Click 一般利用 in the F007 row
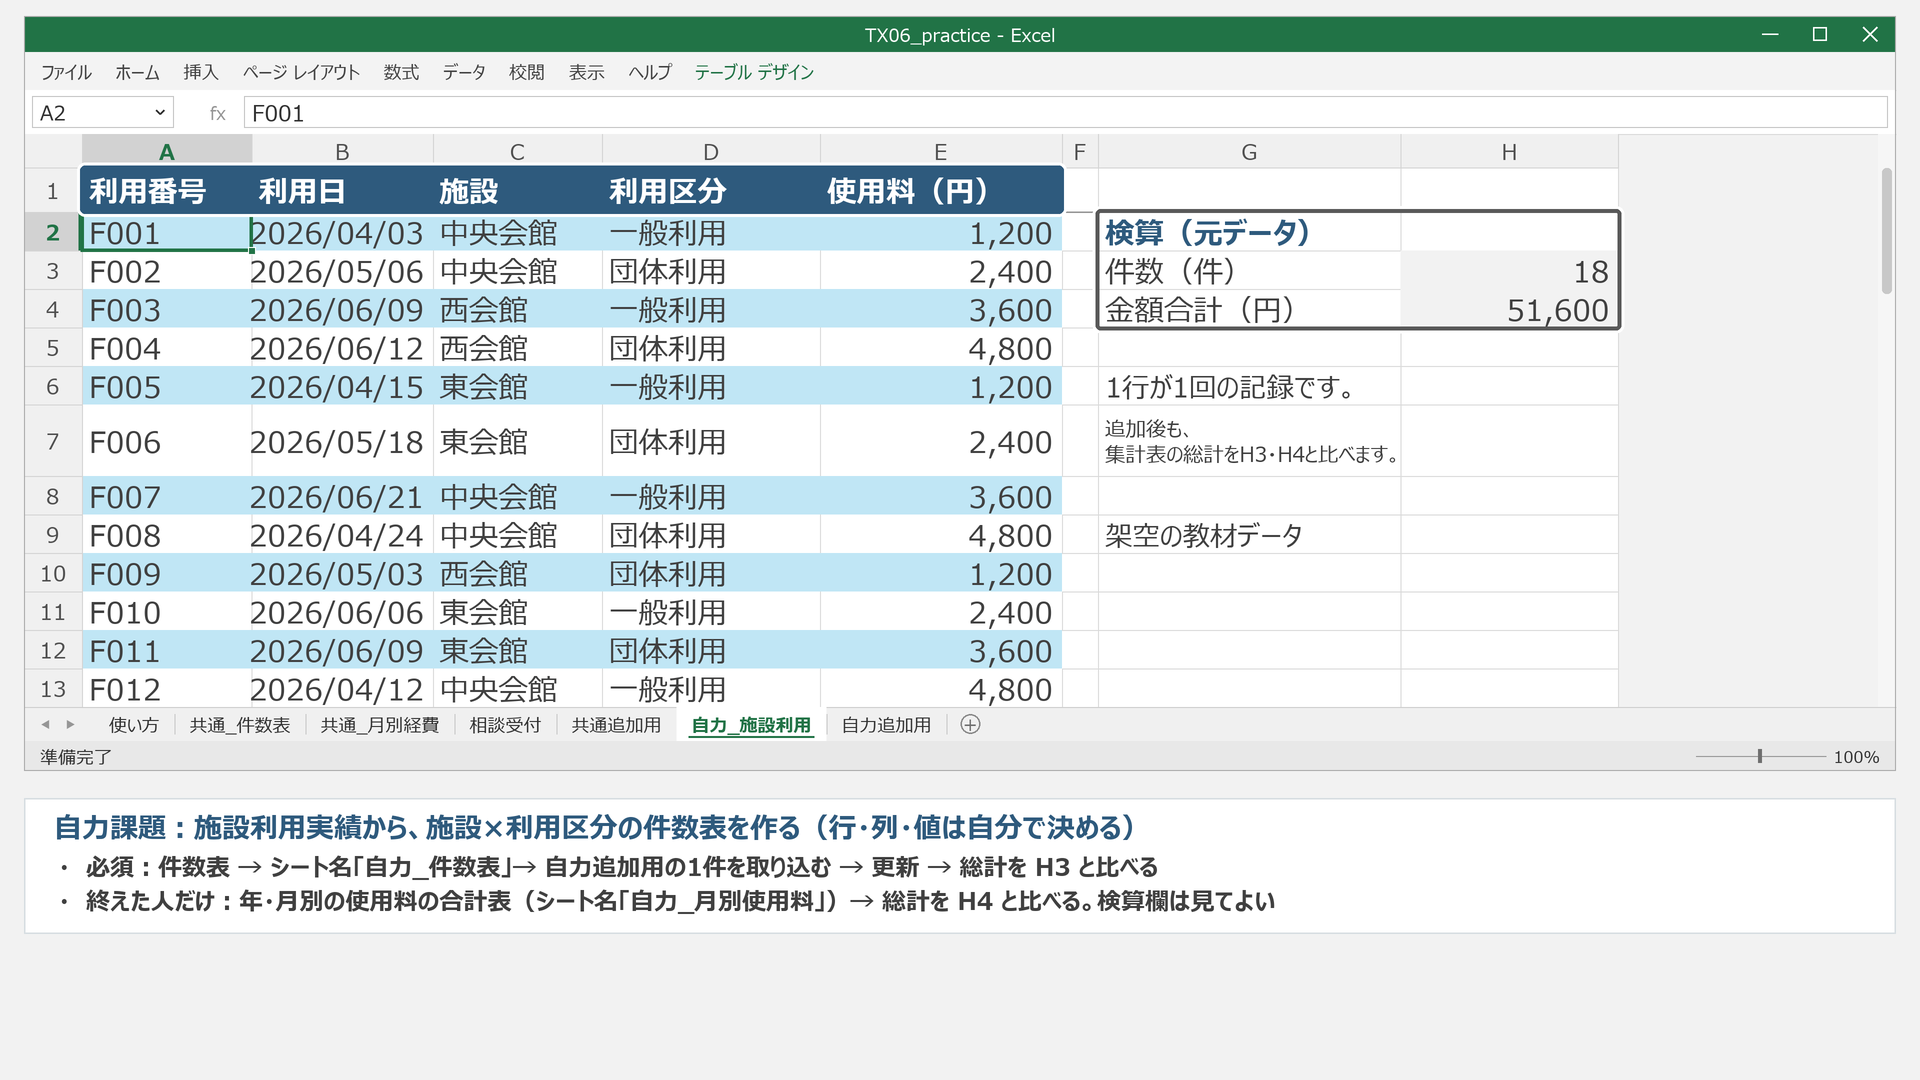Viewport: 1920px width, 1080px height. [x=711, y=497]
